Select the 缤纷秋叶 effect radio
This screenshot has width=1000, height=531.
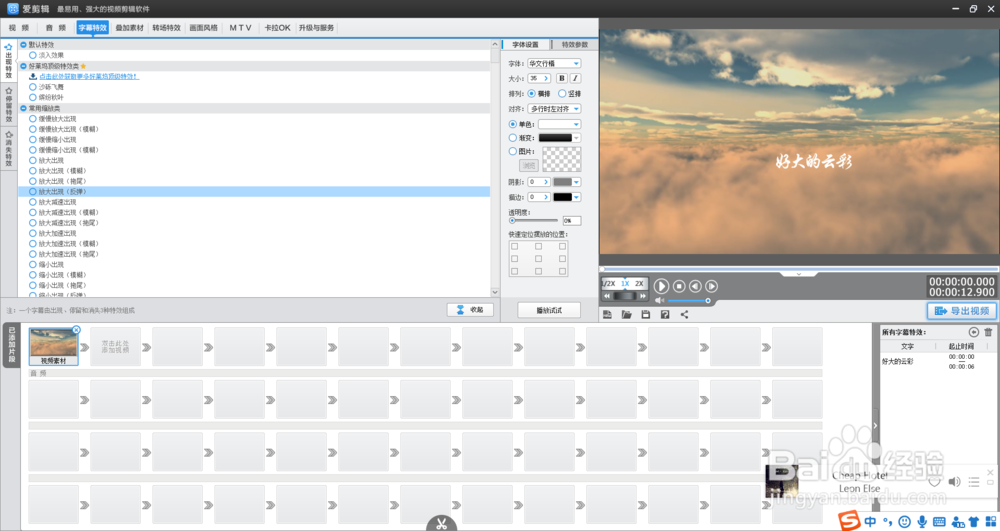(33, 98)
